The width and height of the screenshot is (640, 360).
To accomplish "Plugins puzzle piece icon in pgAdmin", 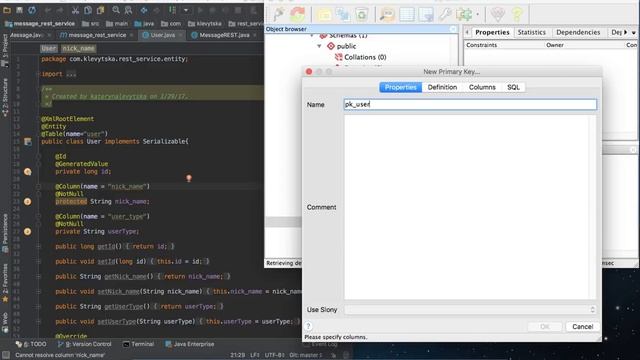I will click(x=464, y=15).
